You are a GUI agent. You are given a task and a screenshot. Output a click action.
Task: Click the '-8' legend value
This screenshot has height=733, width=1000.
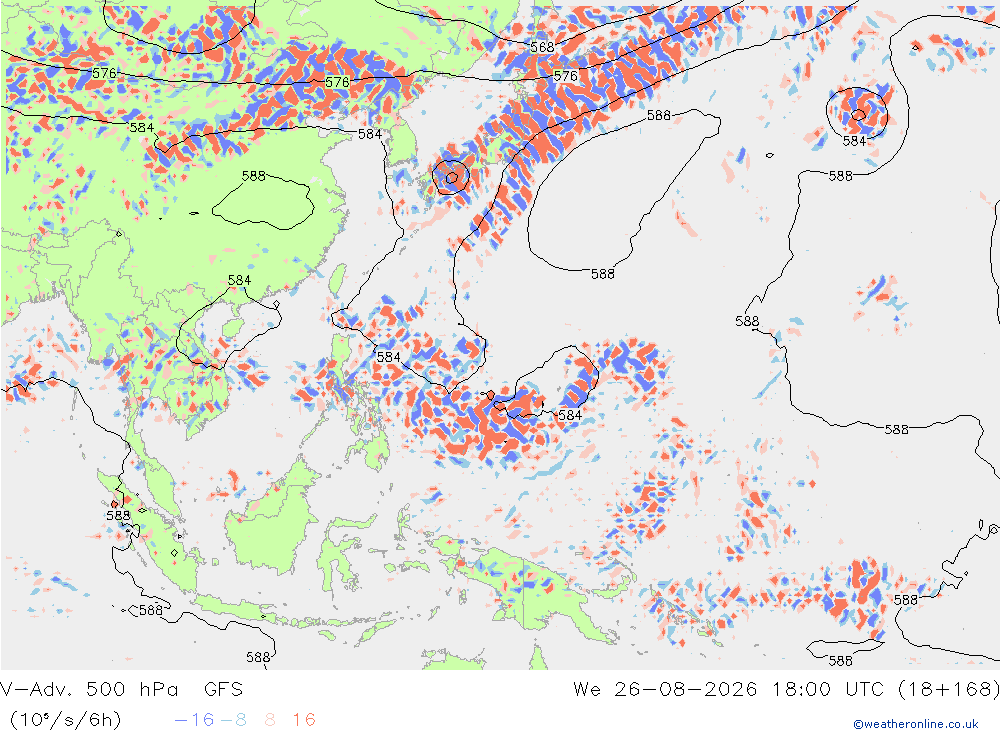pyautogui.click(x=233, y=720)
